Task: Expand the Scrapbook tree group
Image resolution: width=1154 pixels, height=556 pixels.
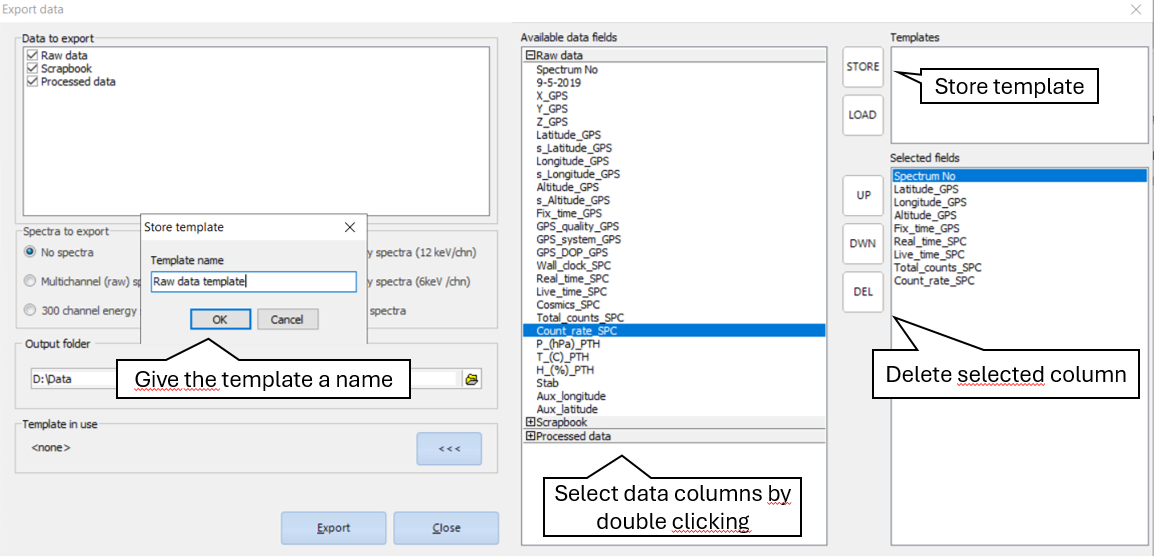Action: [531, 423]
